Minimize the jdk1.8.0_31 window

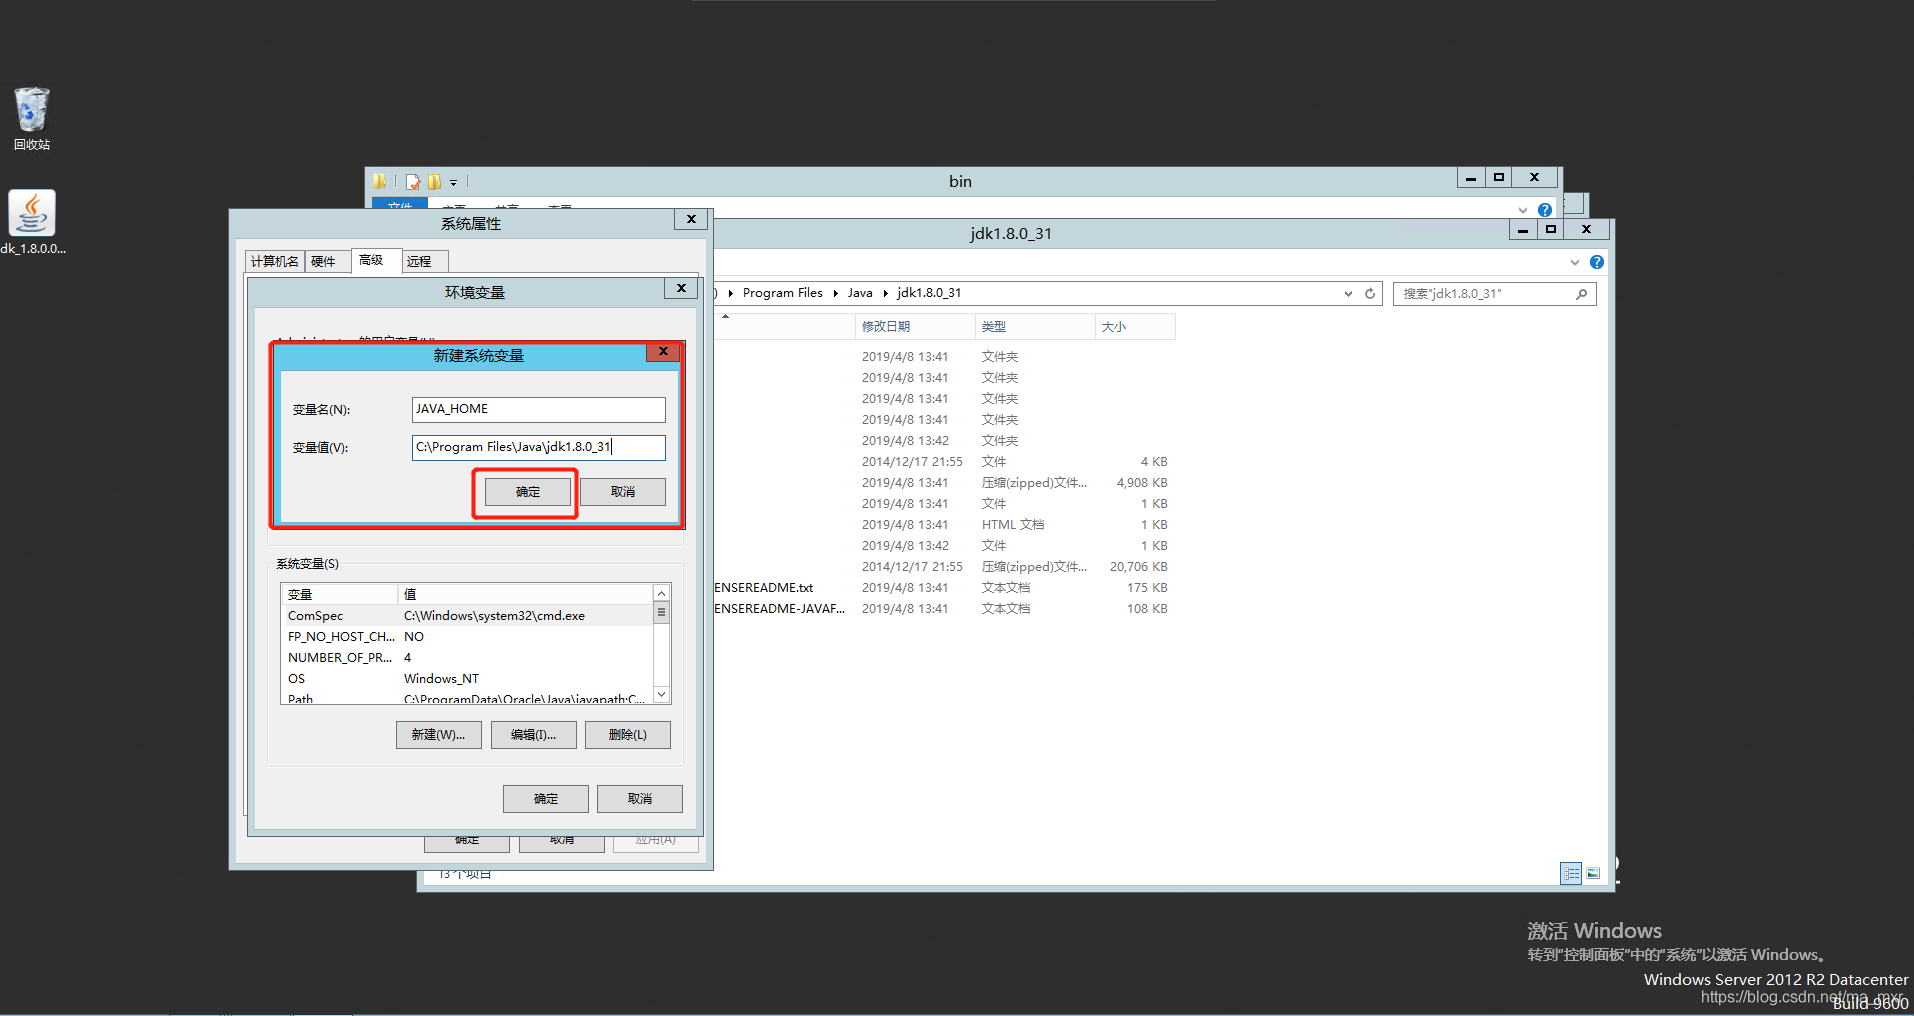(1522, 229)
